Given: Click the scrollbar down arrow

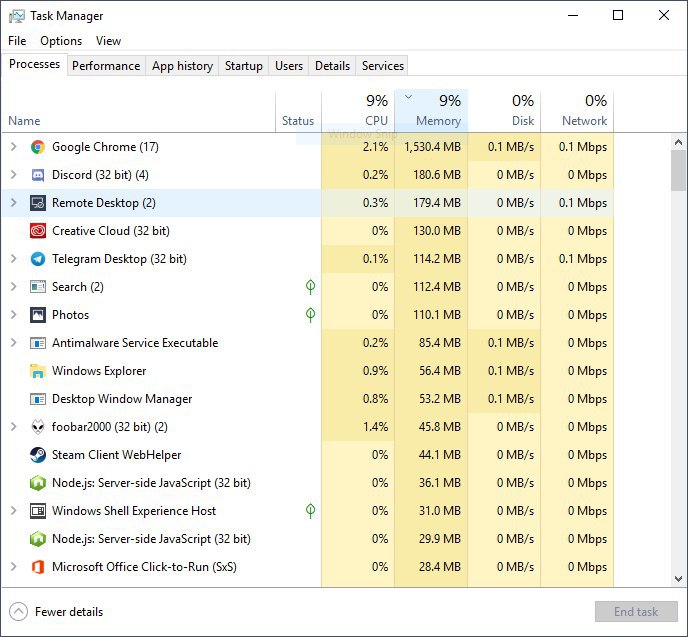Looking at the screenshot, I should point(678,579).
